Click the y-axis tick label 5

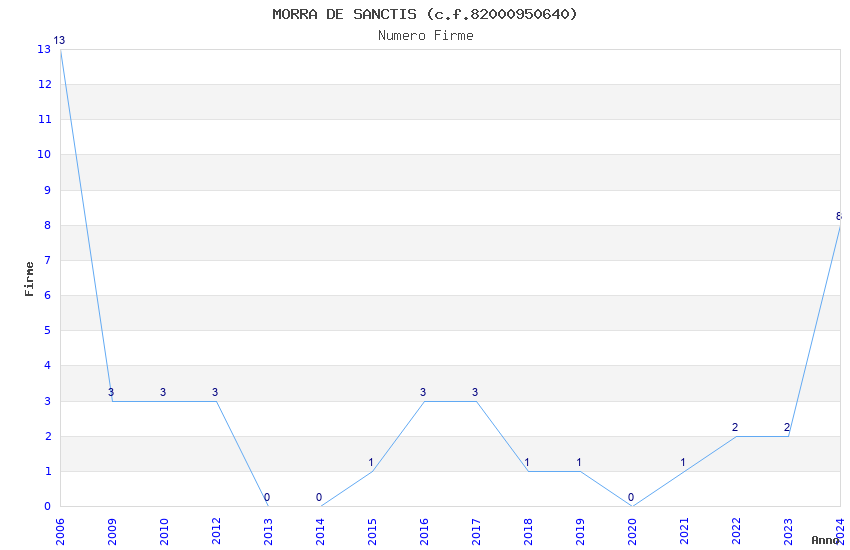tap(48, 331)
